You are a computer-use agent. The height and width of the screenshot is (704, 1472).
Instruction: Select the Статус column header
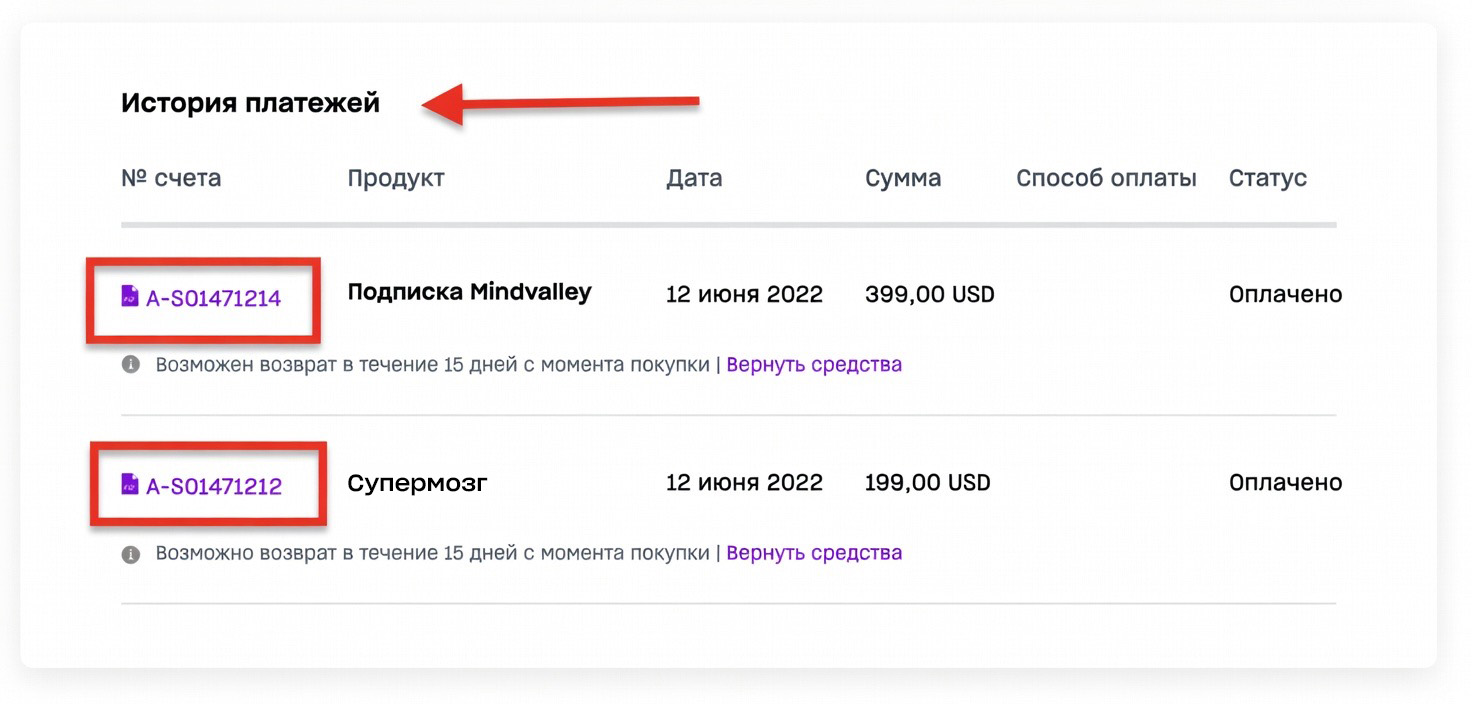click(1267, 179)
